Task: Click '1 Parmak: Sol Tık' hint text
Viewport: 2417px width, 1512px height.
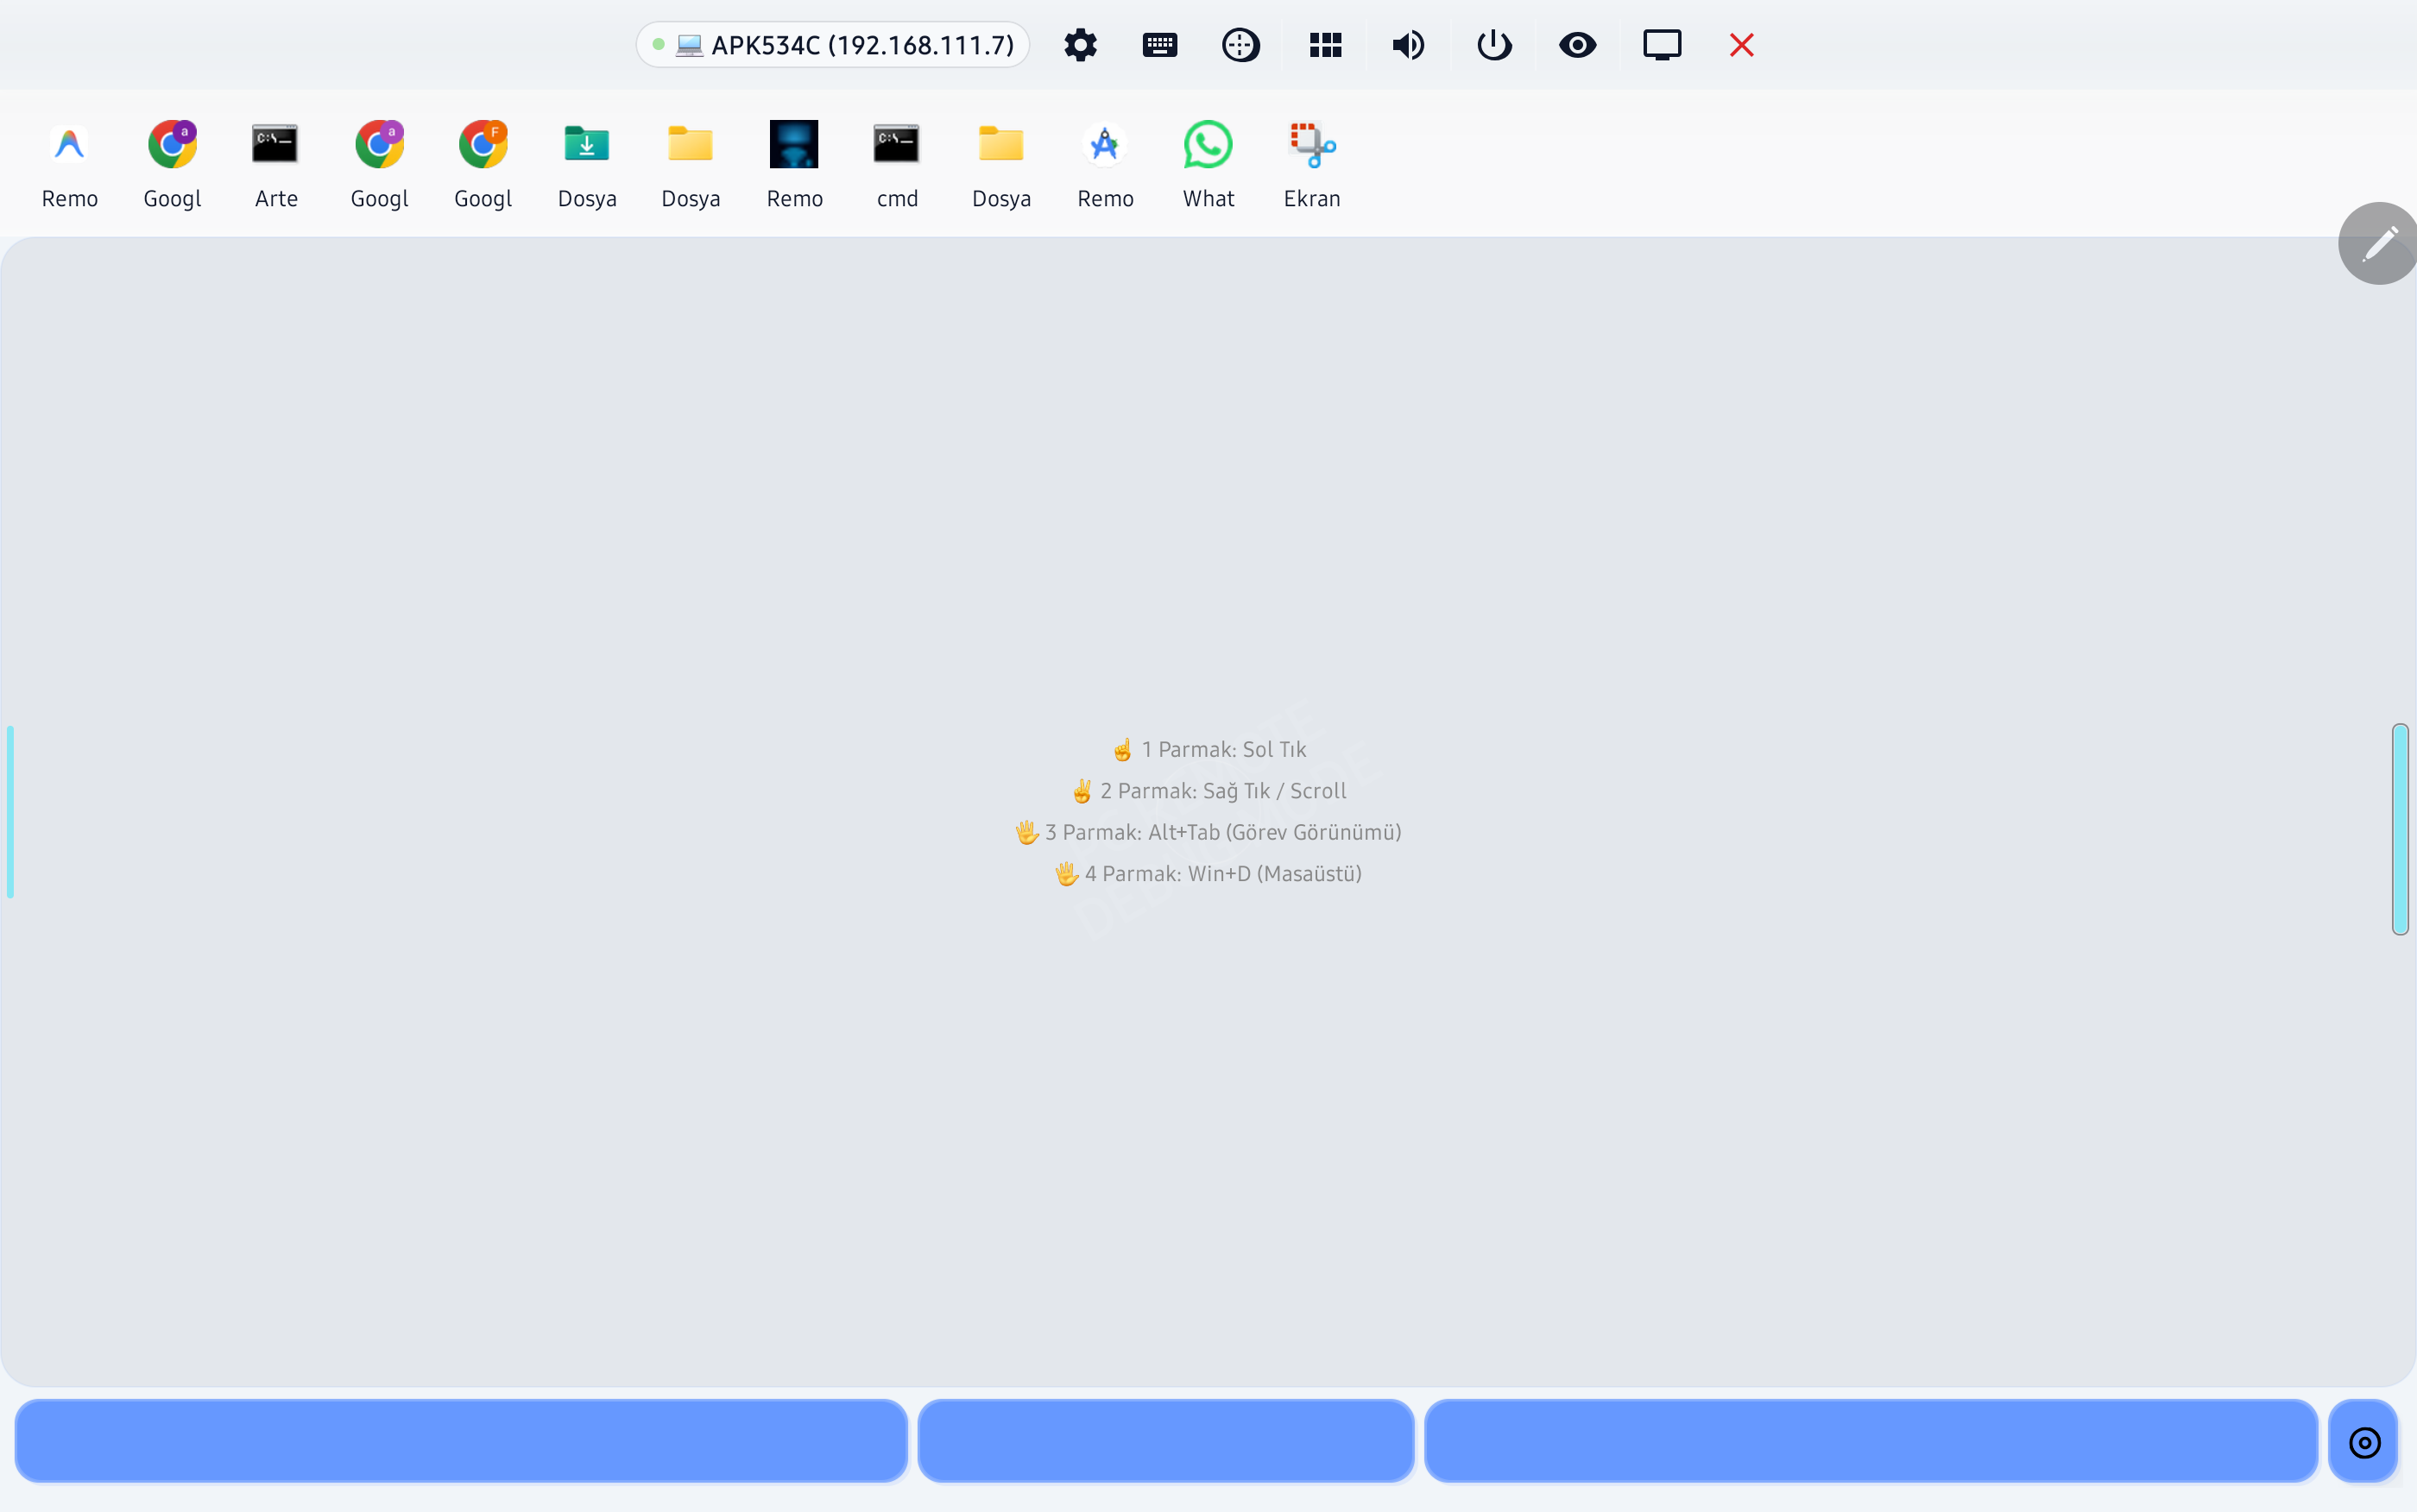Action: 1209,749
